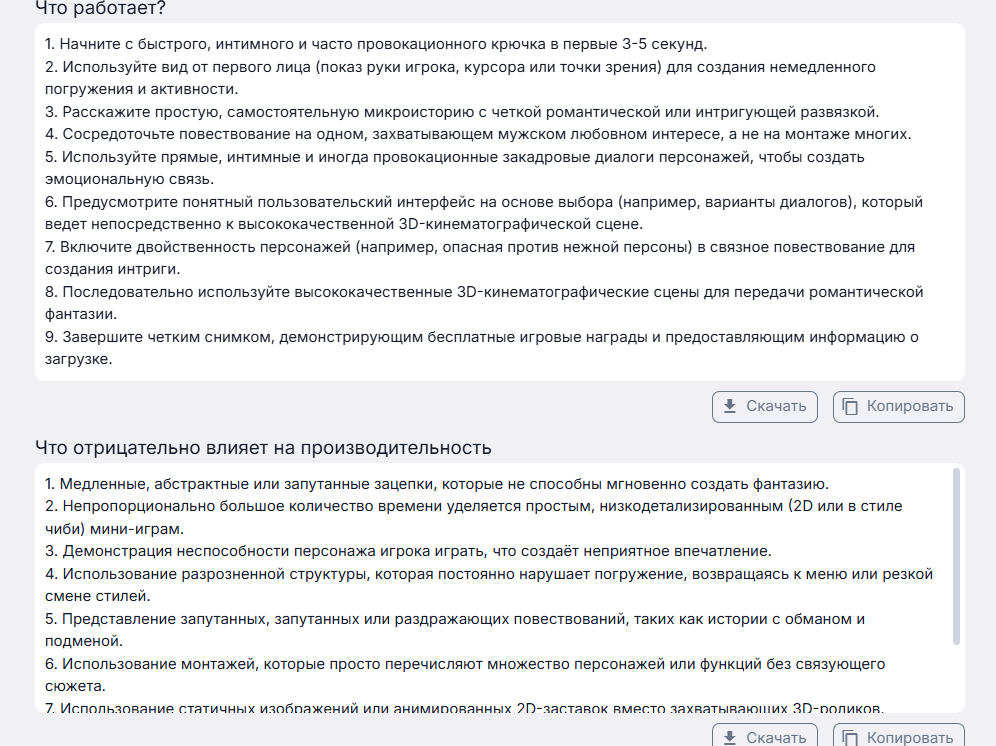
Task: Click item 2 'Используйте вид от первого лица'
Action: 460,78
